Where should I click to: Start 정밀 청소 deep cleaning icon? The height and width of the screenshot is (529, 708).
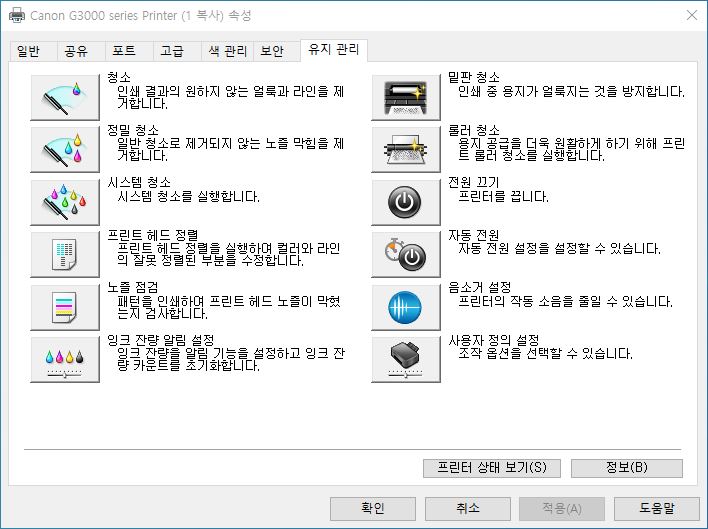coord(65,149)
